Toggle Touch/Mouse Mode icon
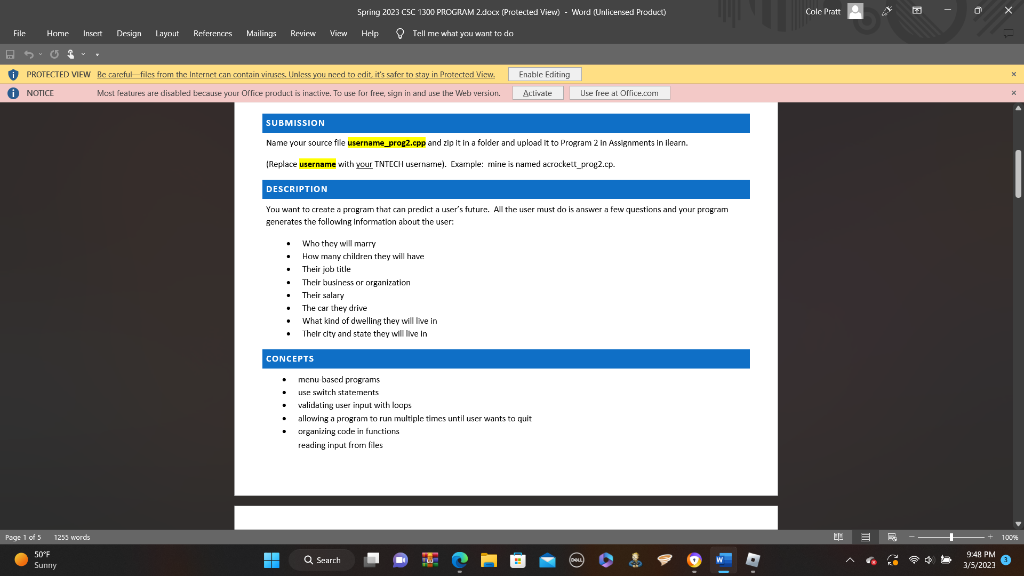This screenshot has width=1024, height=576. (x=71, y=54)
